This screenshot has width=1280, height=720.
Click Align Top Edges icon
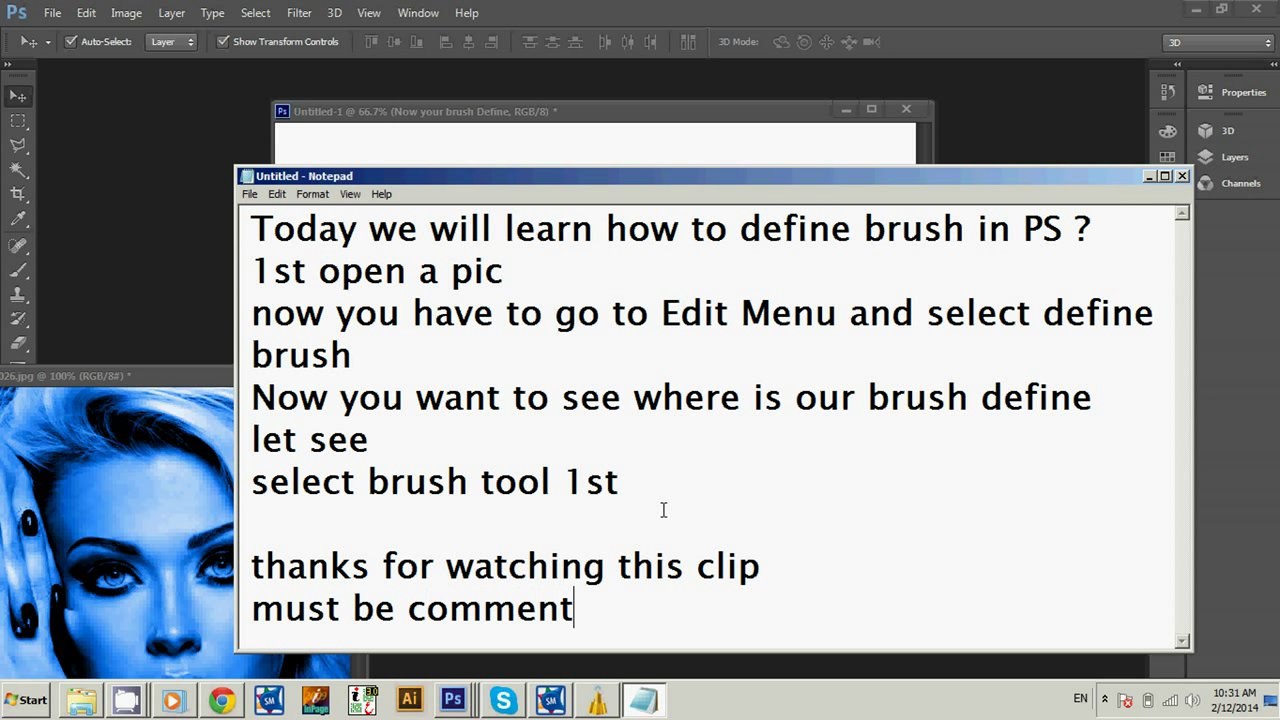tap(372, 42)
